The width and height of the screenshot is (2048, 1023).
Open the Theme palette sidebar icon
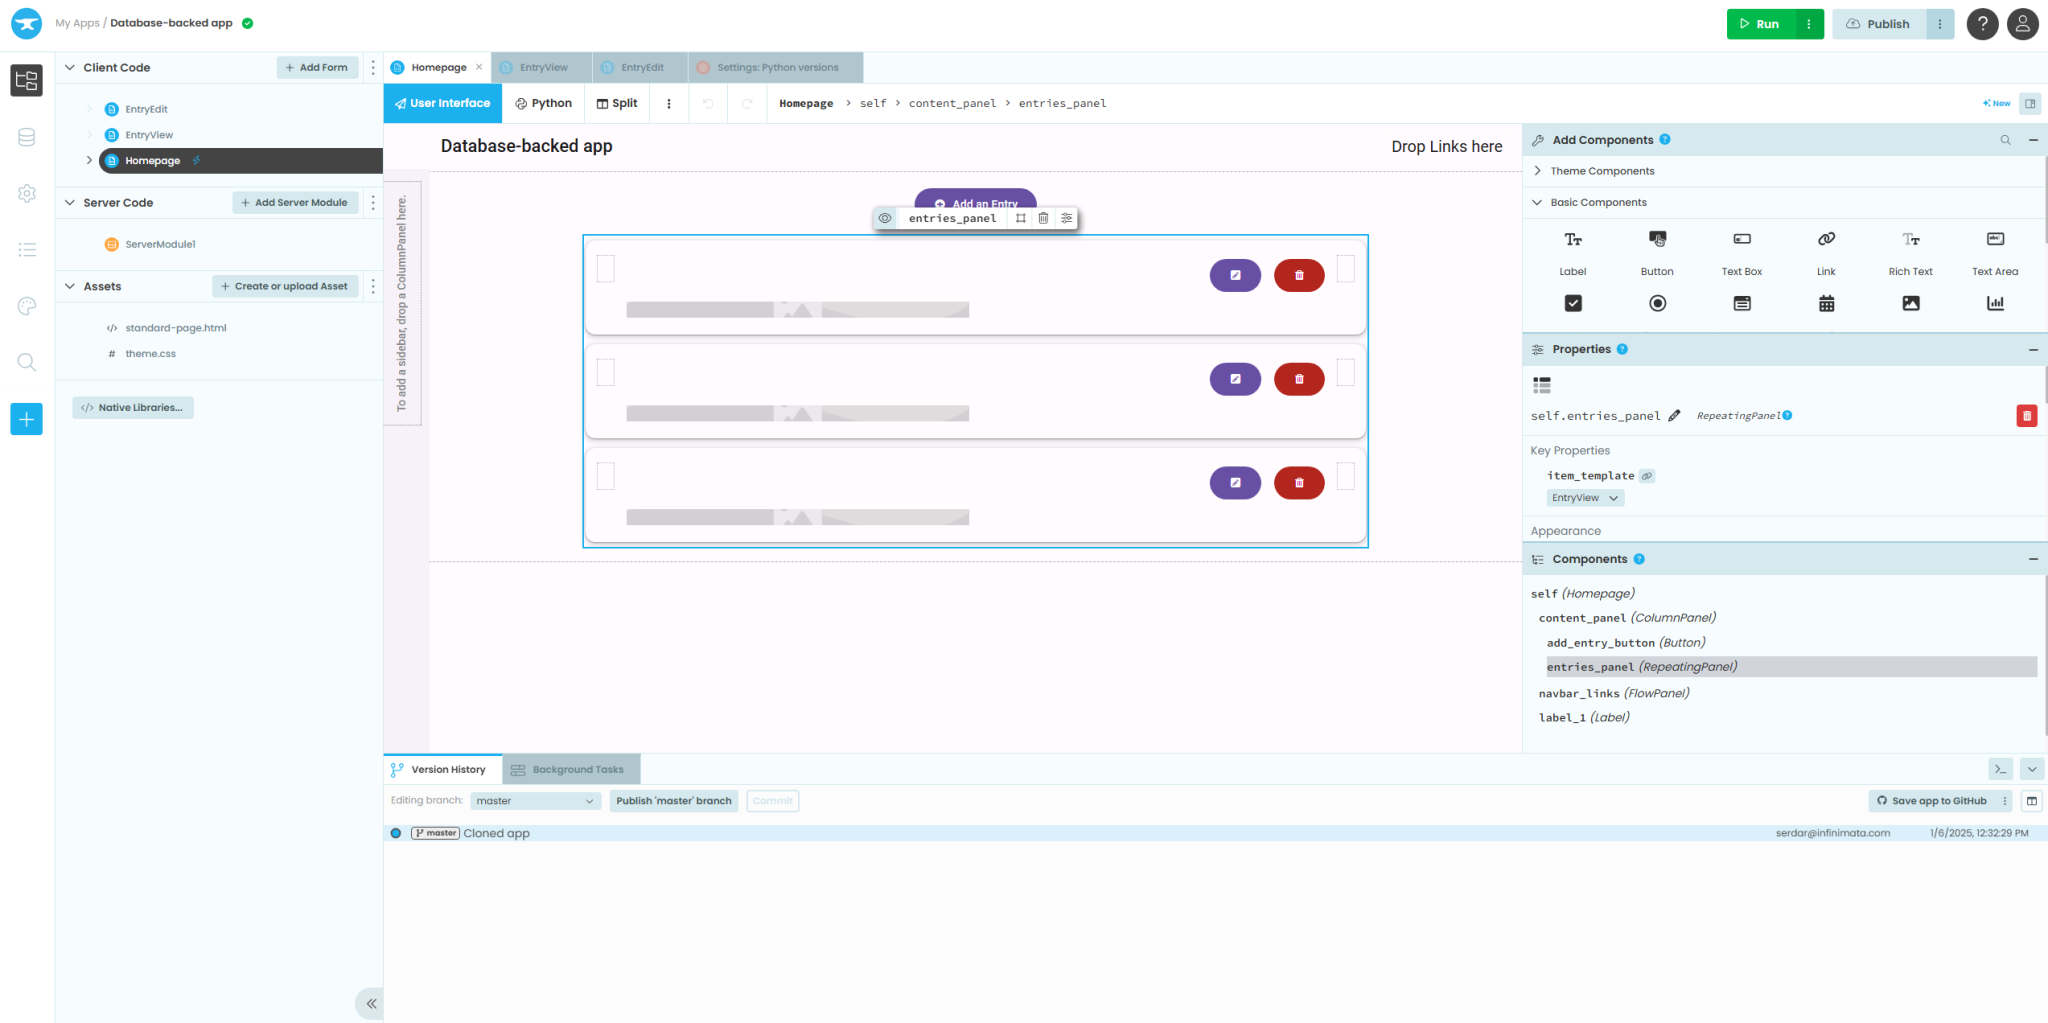point(27,306)
